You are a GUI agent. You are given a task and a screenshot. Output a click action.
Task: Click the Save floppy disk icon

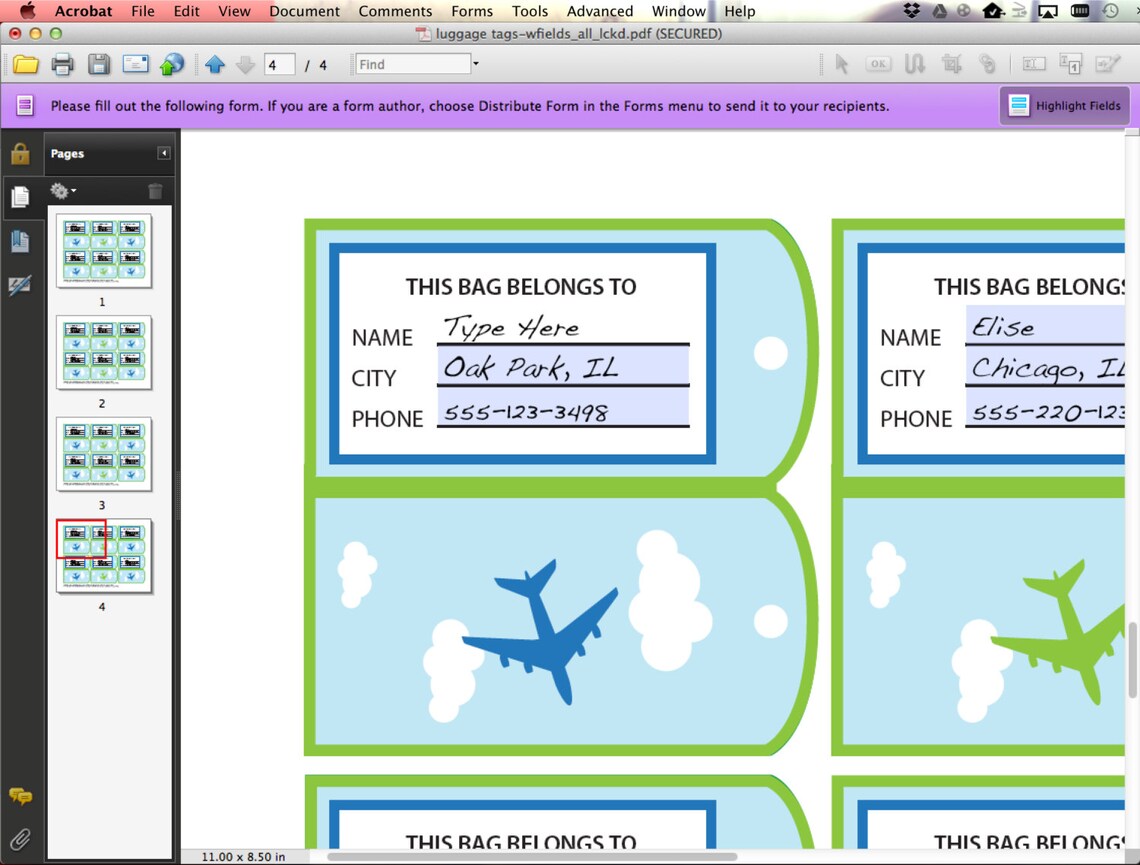[99, 65]
